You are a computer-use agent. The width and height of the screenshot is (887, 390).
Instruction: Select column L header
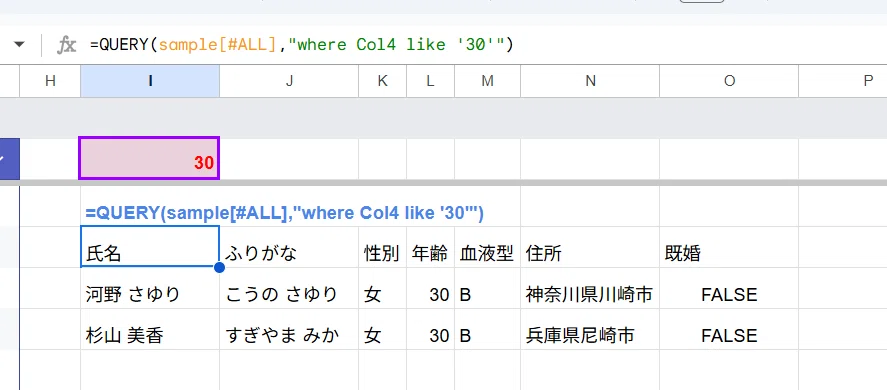(x=430, y=81)
